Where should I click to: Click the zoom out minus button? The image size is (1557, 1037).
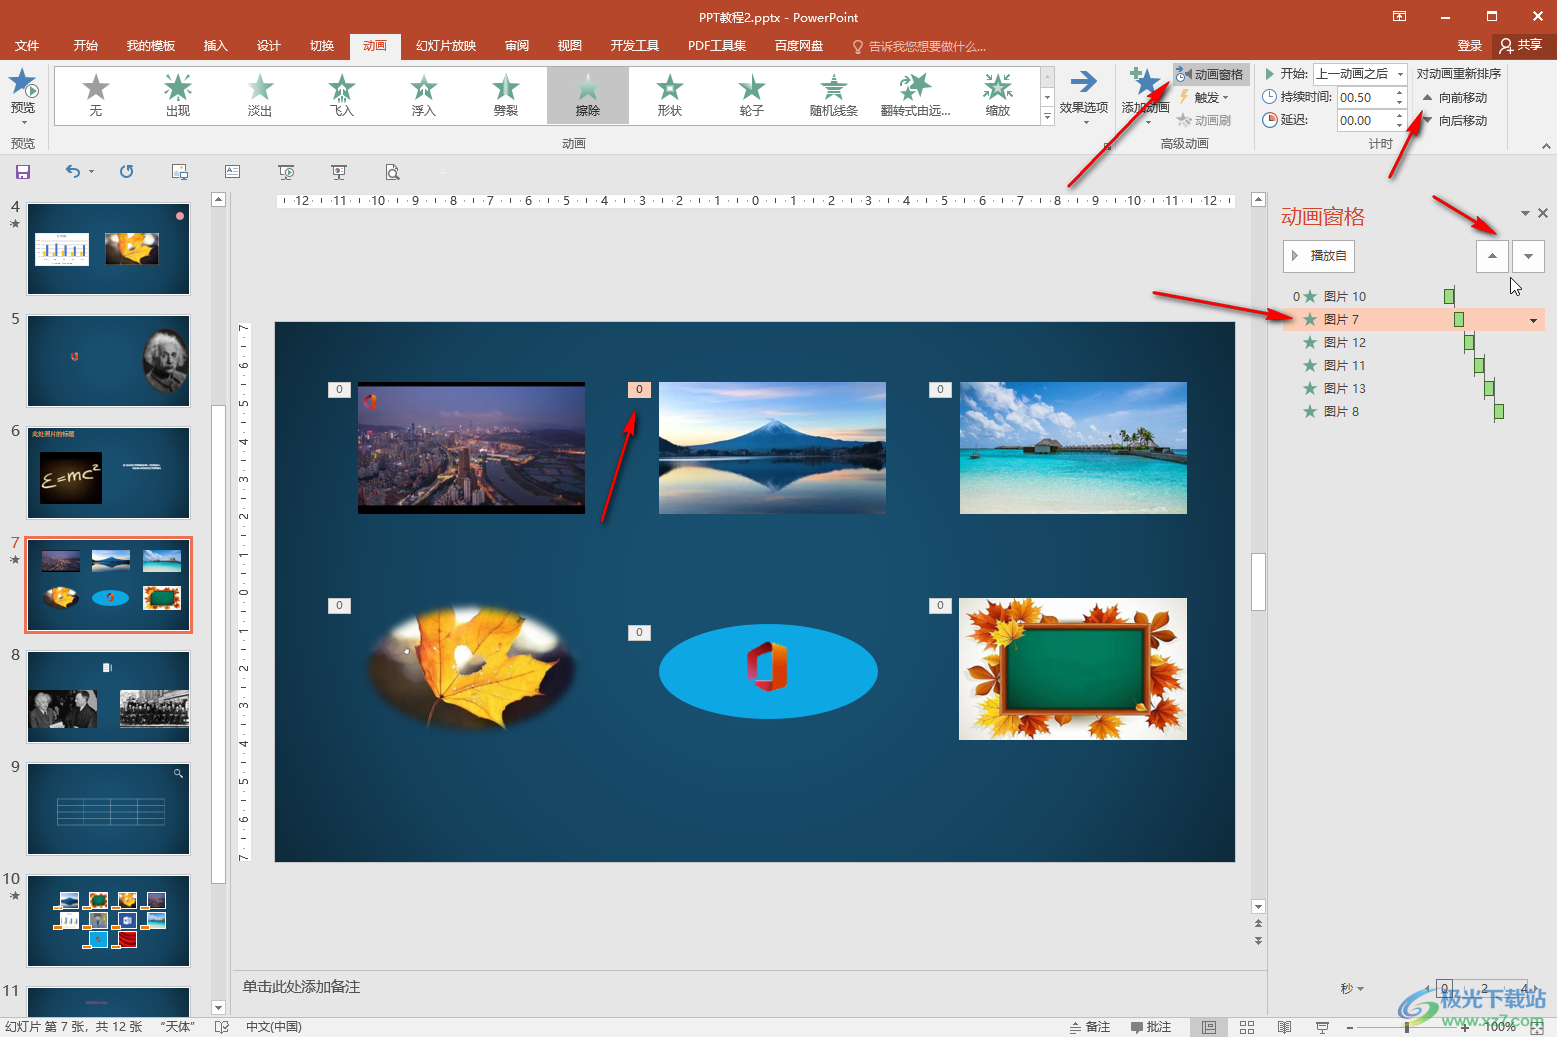click(1350, 1027)
